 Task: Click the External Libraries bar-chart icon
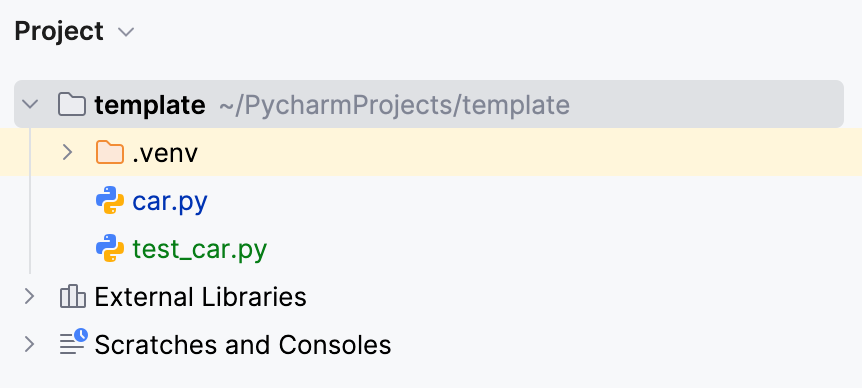pyautogui.click(x=73, y=296)
